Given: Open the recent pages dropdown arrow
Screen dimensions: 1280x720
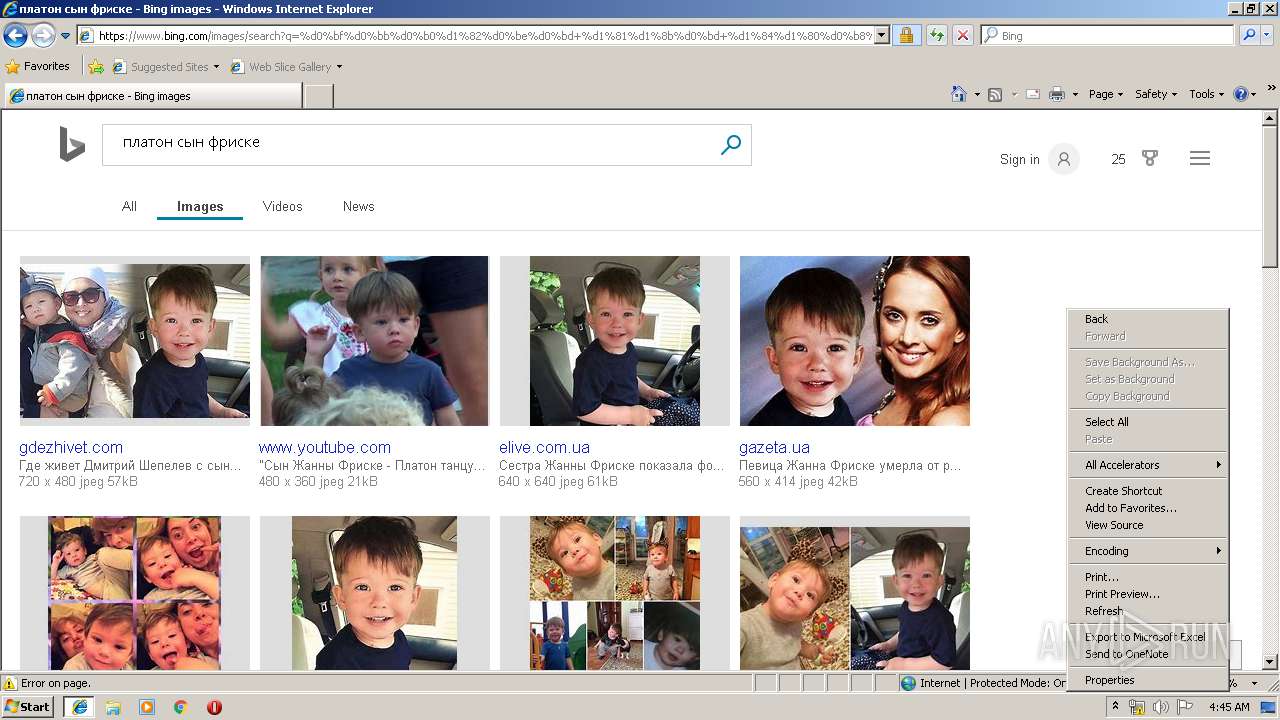Looking at the screenshot, I should click(x=66, y=36).
